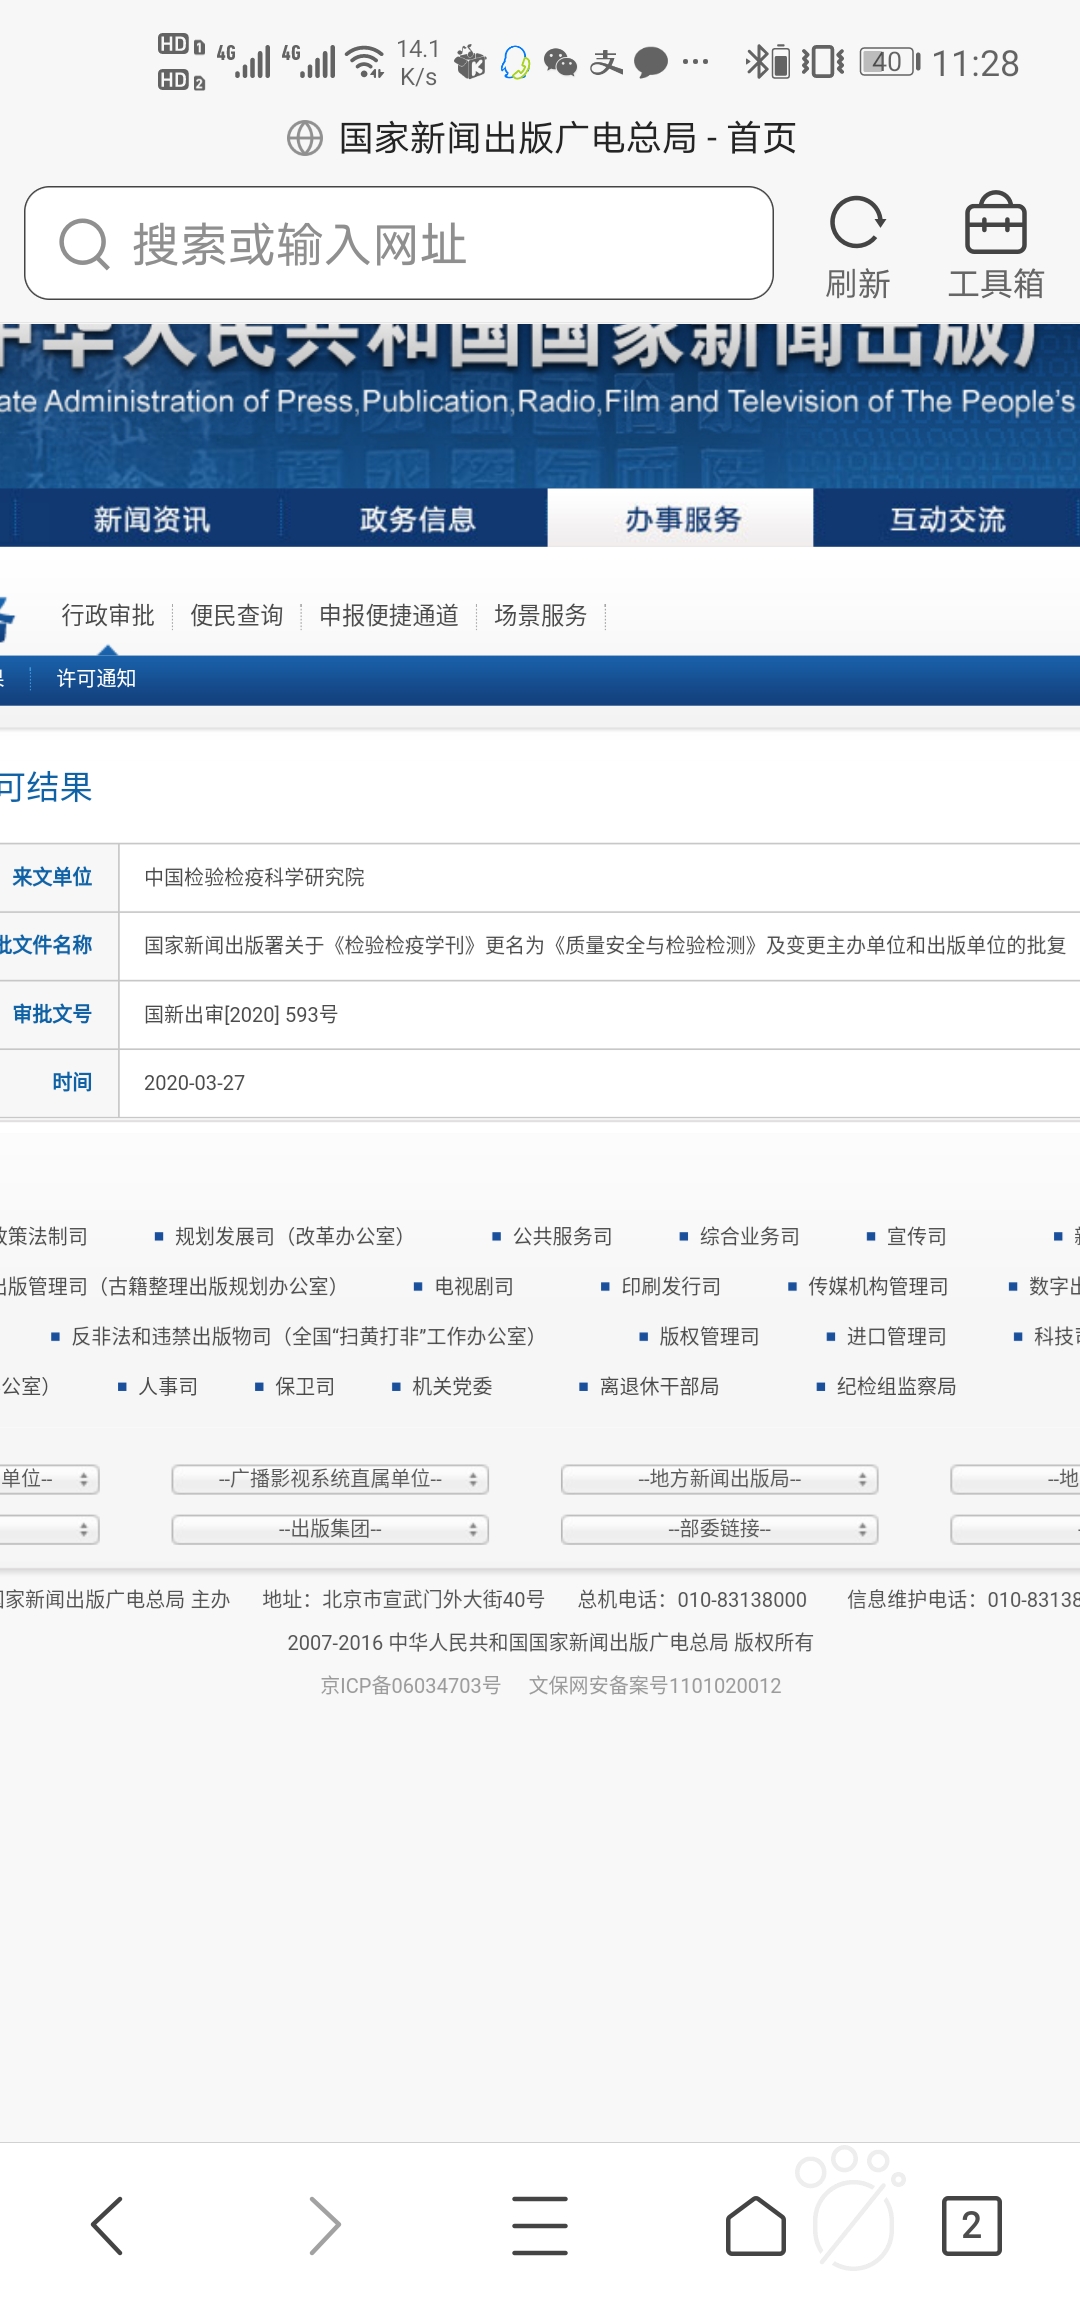Open the 部委链接 dropdown
1080x2310 pixels.
coord(719,1529)
